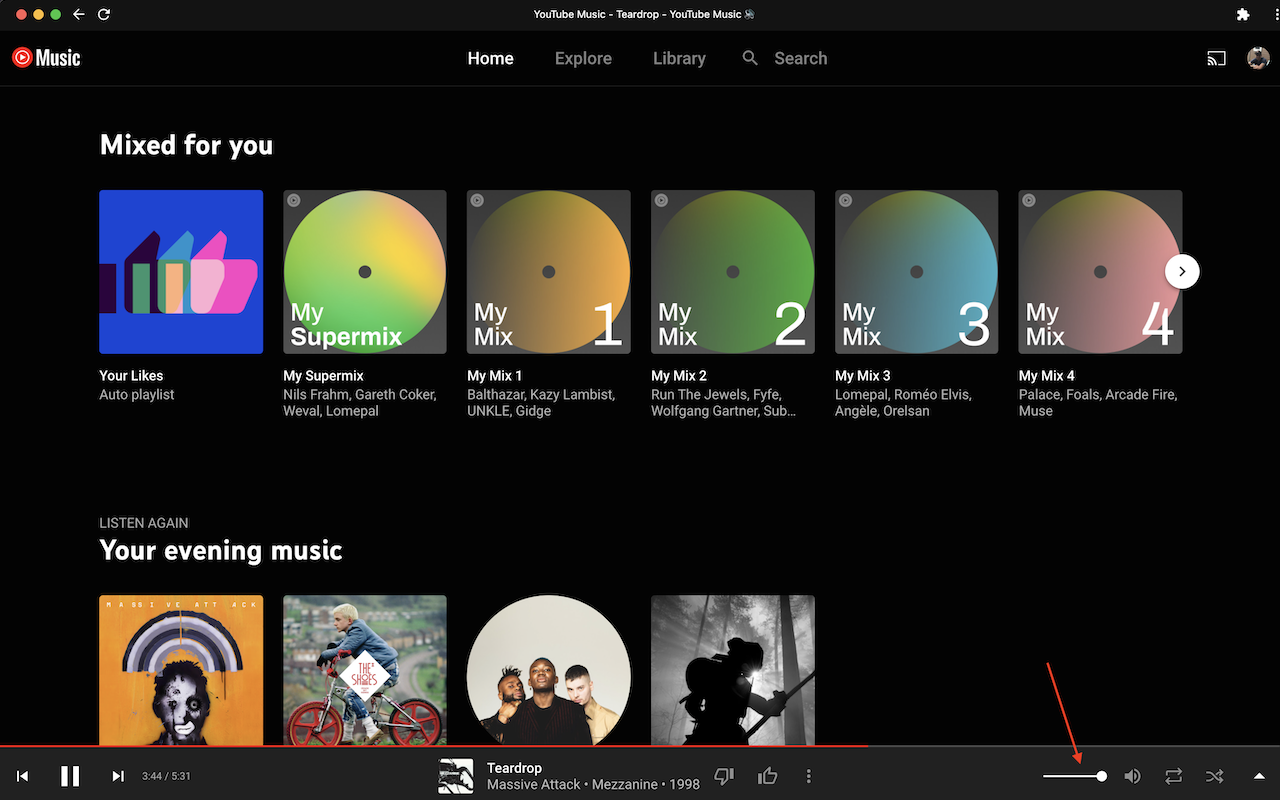Open the cast to device icon

(1216, 58)
